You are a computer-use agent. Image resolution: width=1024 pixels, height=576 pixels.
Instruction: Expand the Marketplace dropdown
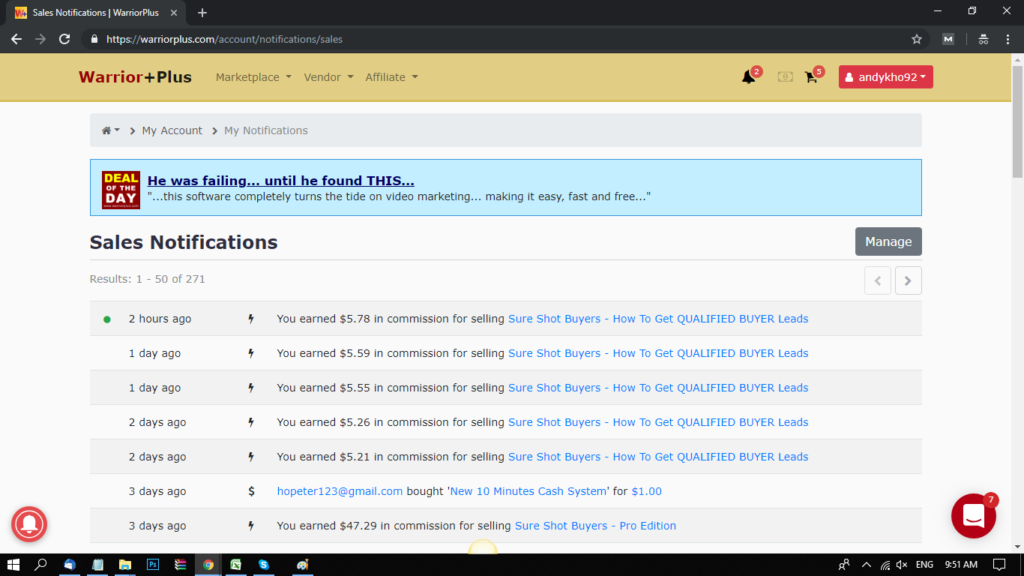click(253, 77)
